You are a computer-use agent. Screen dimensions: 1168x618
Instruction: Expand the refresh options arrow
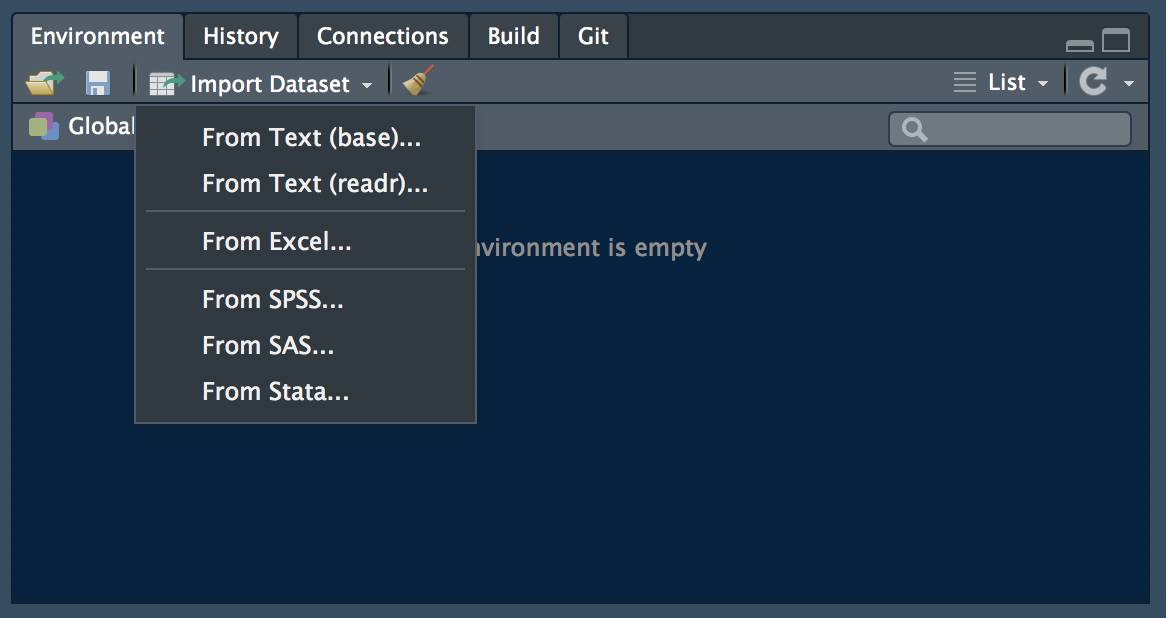point(1129,83)
